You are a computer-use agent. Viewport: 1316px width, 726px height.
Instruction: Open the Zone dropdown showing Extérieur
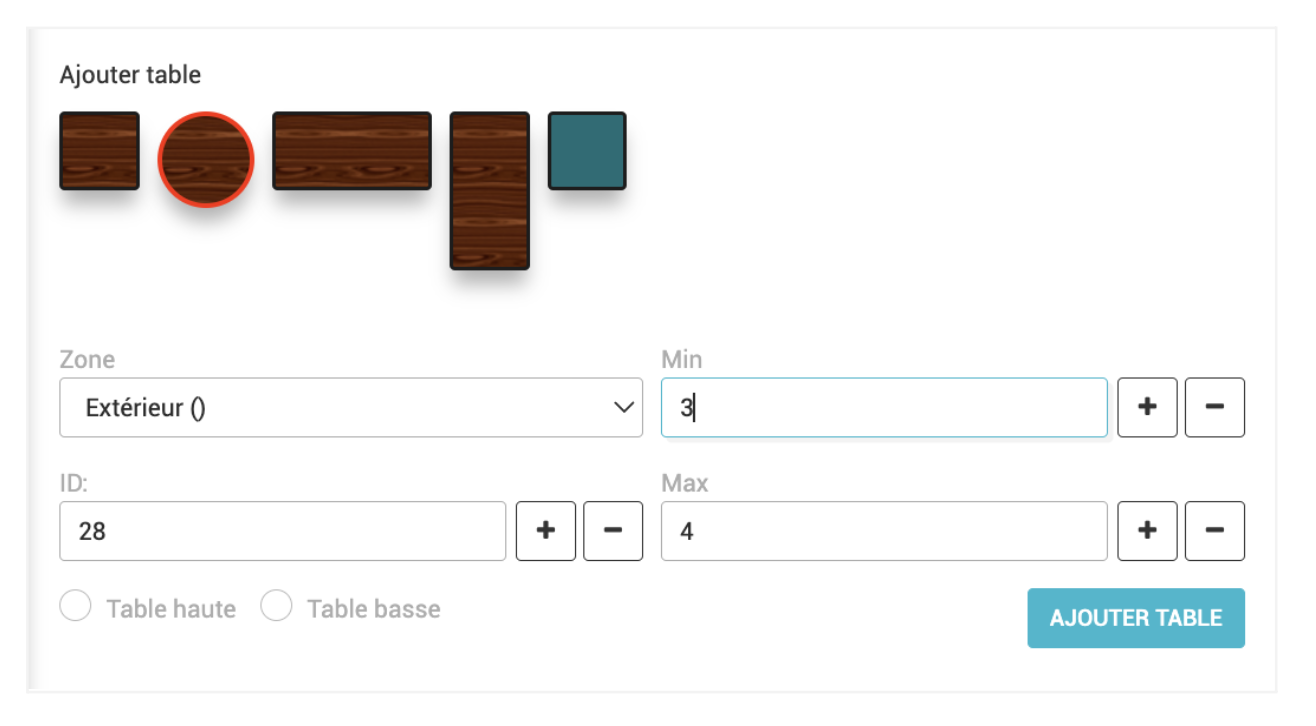[x=340, y=407]
